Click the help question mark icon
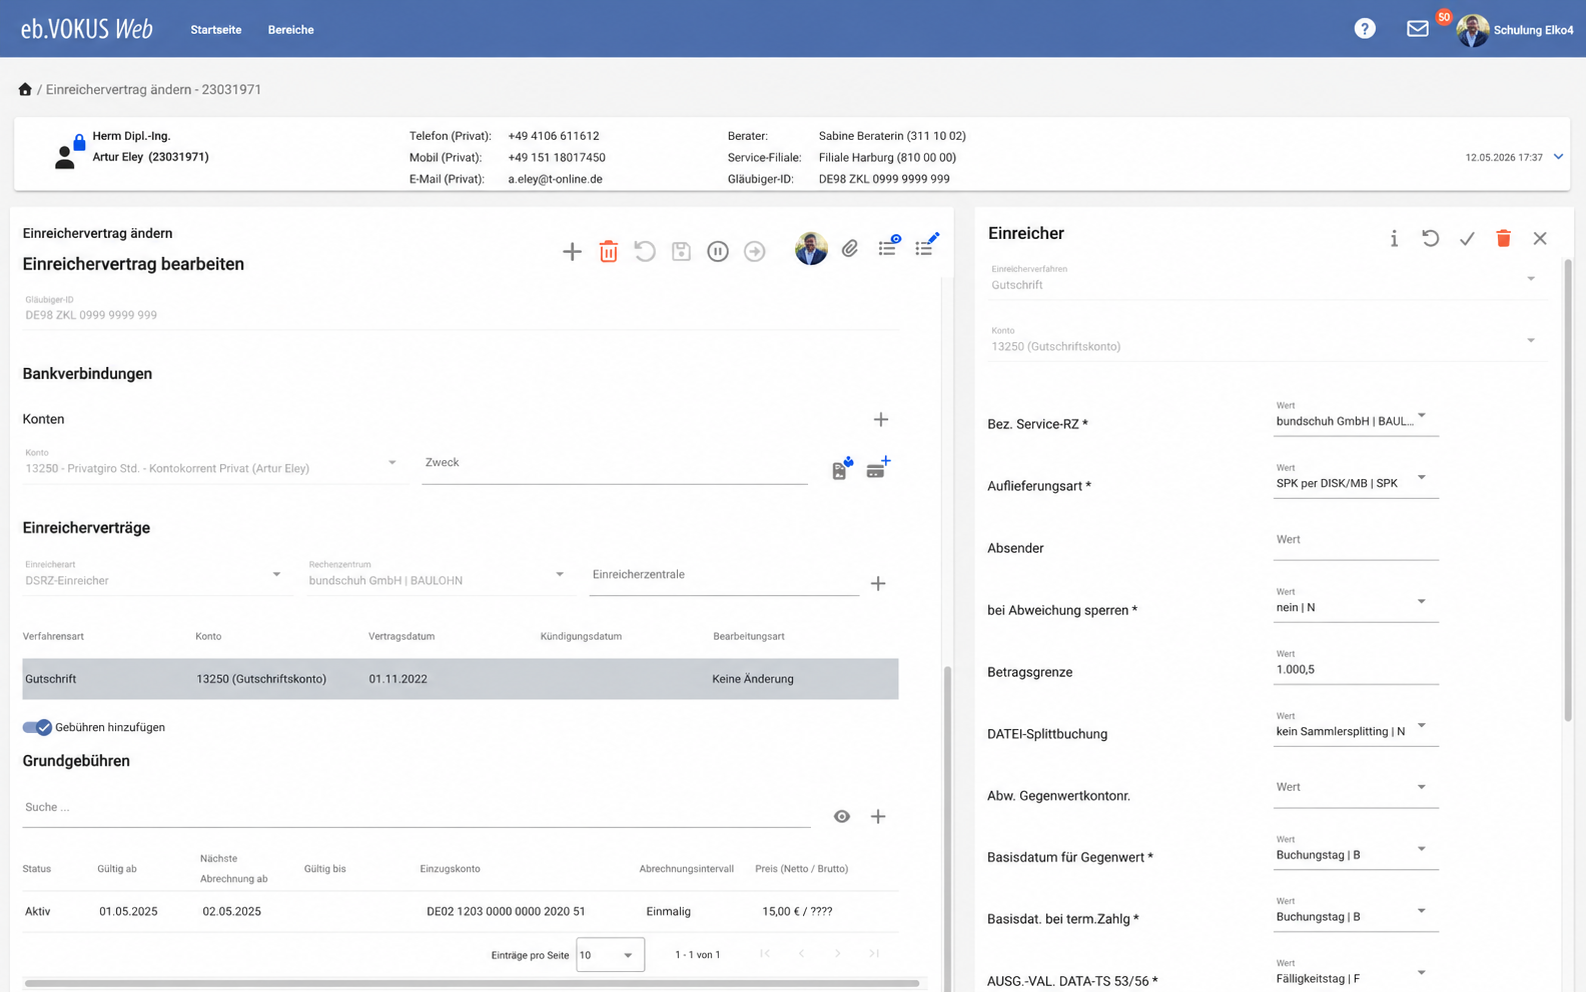Image resolution: width=1586 pixels, height=992 pixels. pyautogui.click(x=1365, y=29)
